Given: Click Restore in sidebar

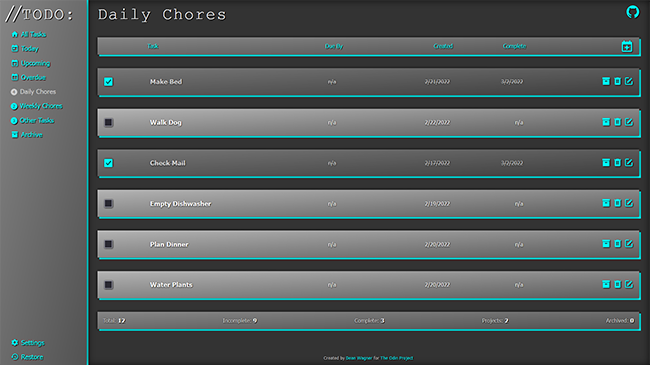Looking at the screenshot, I should click(27, 357).
